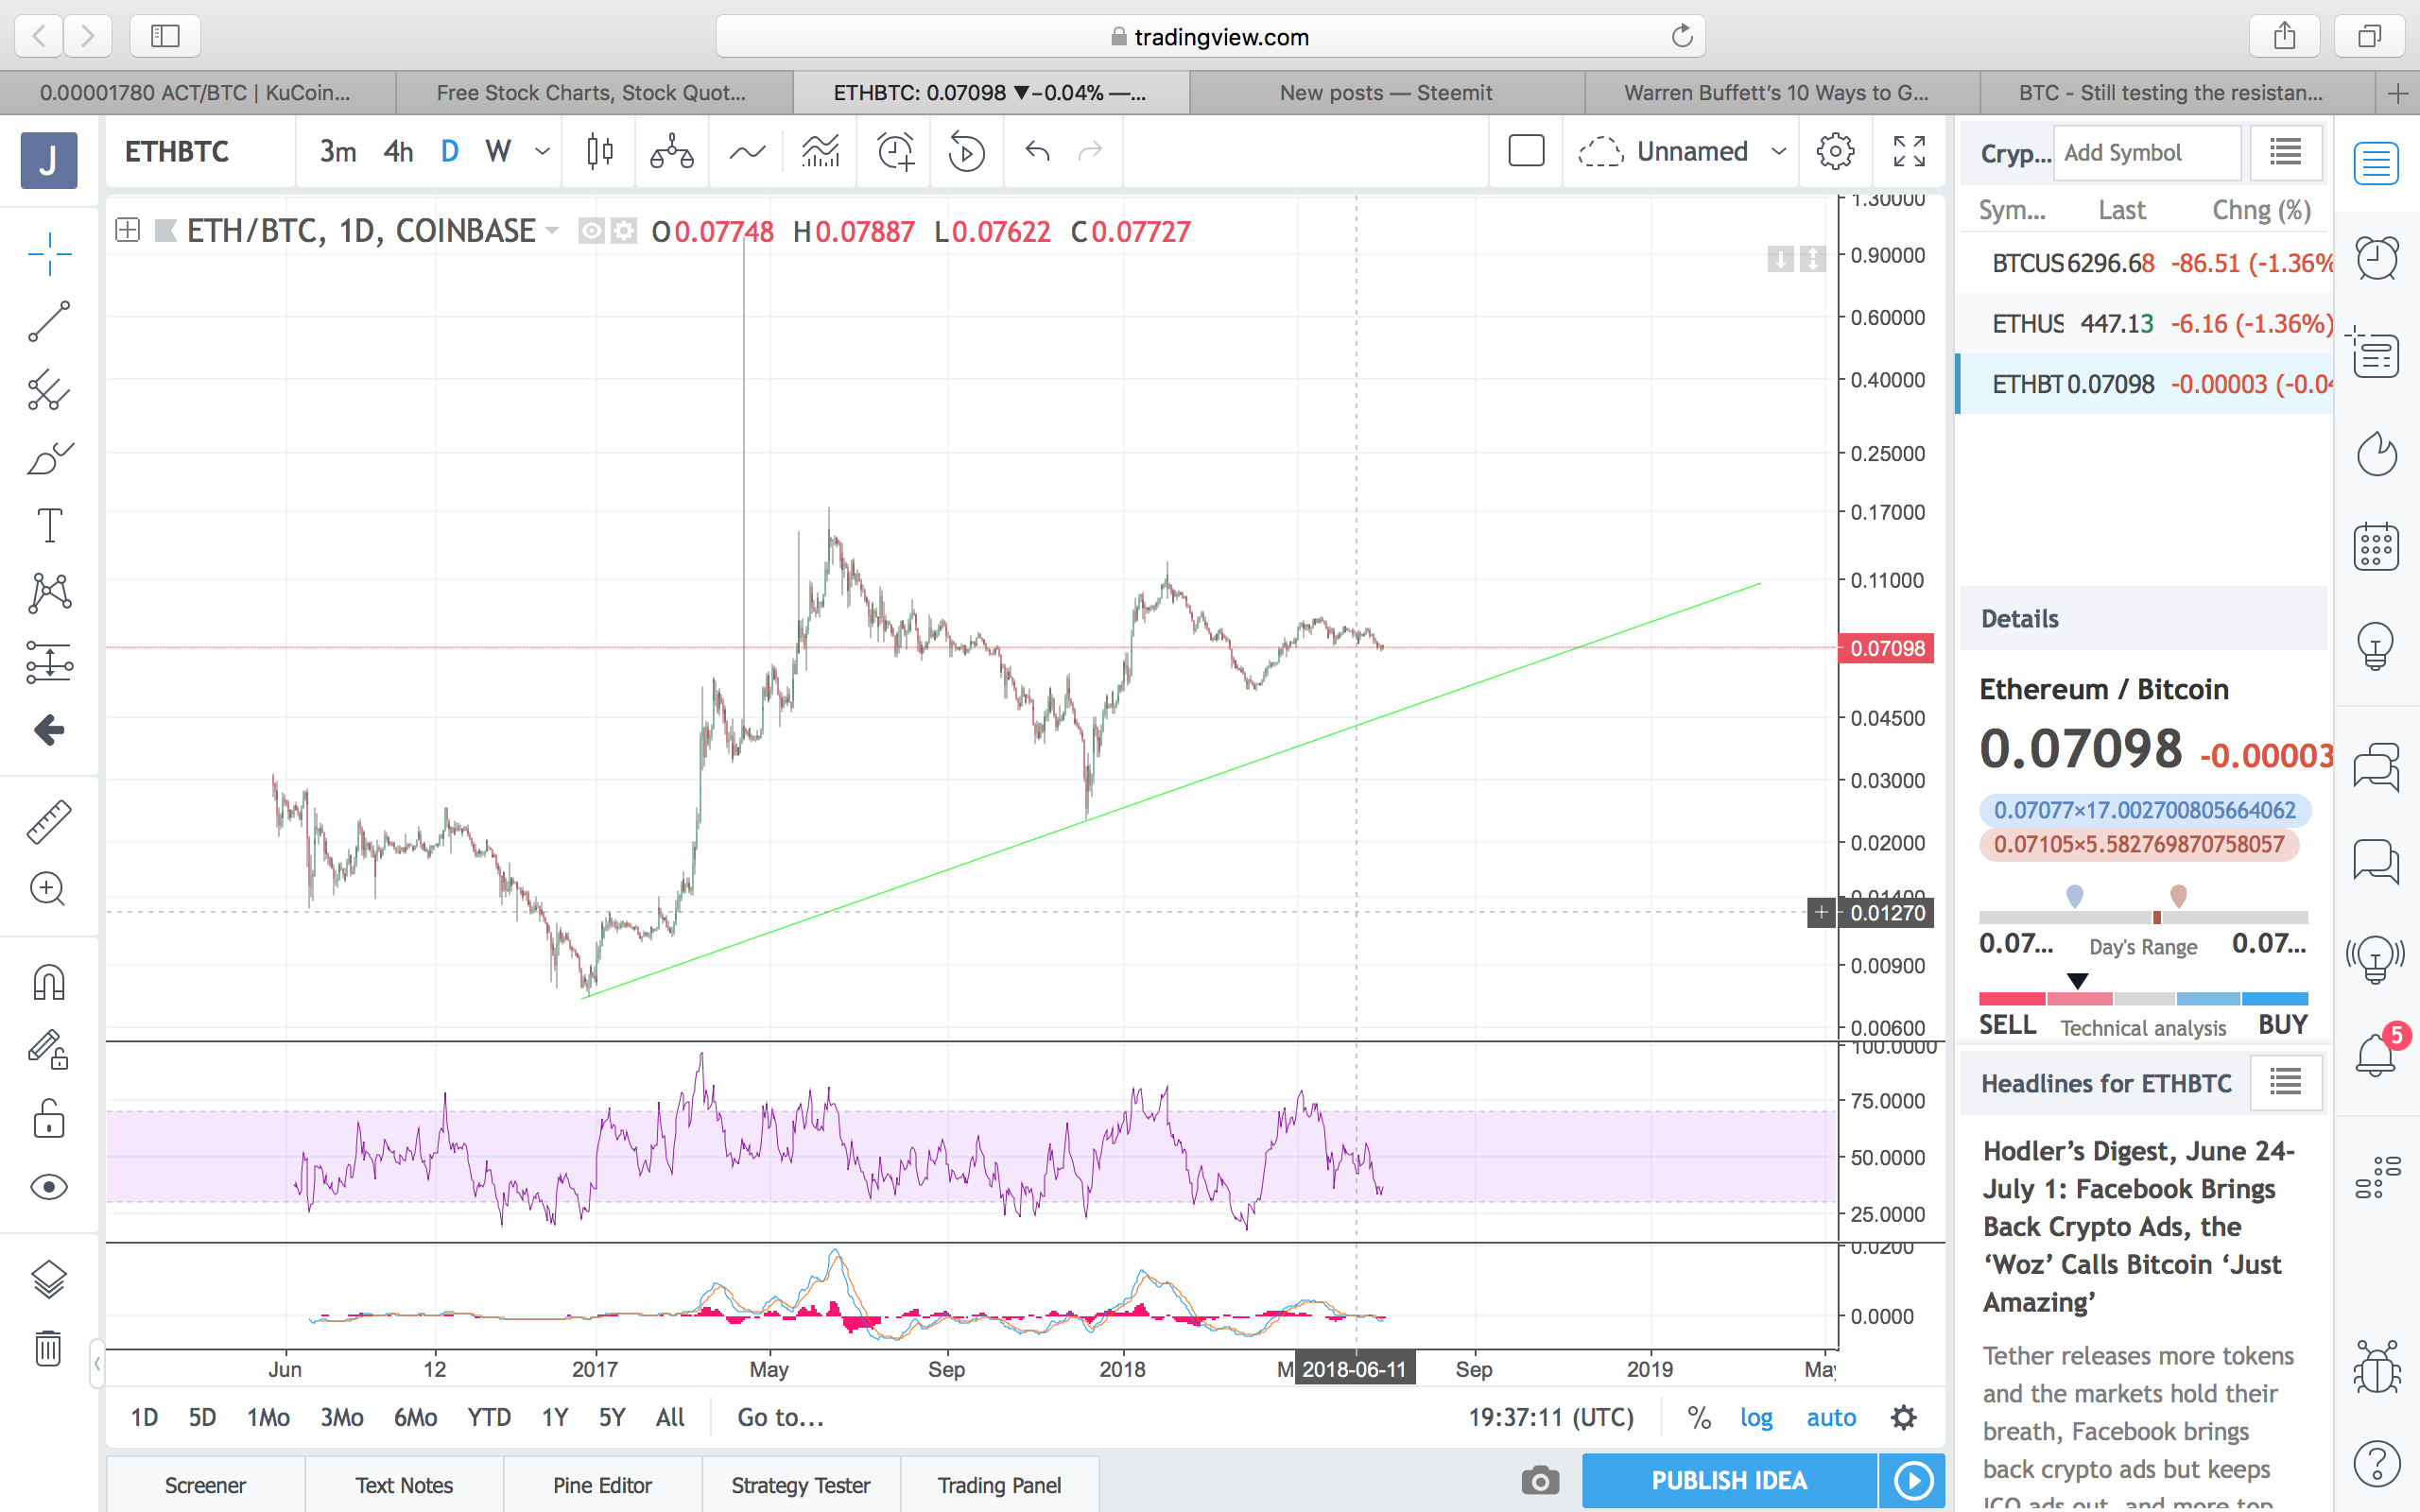Toggle percent scale on price axis

point(1698,1417)
